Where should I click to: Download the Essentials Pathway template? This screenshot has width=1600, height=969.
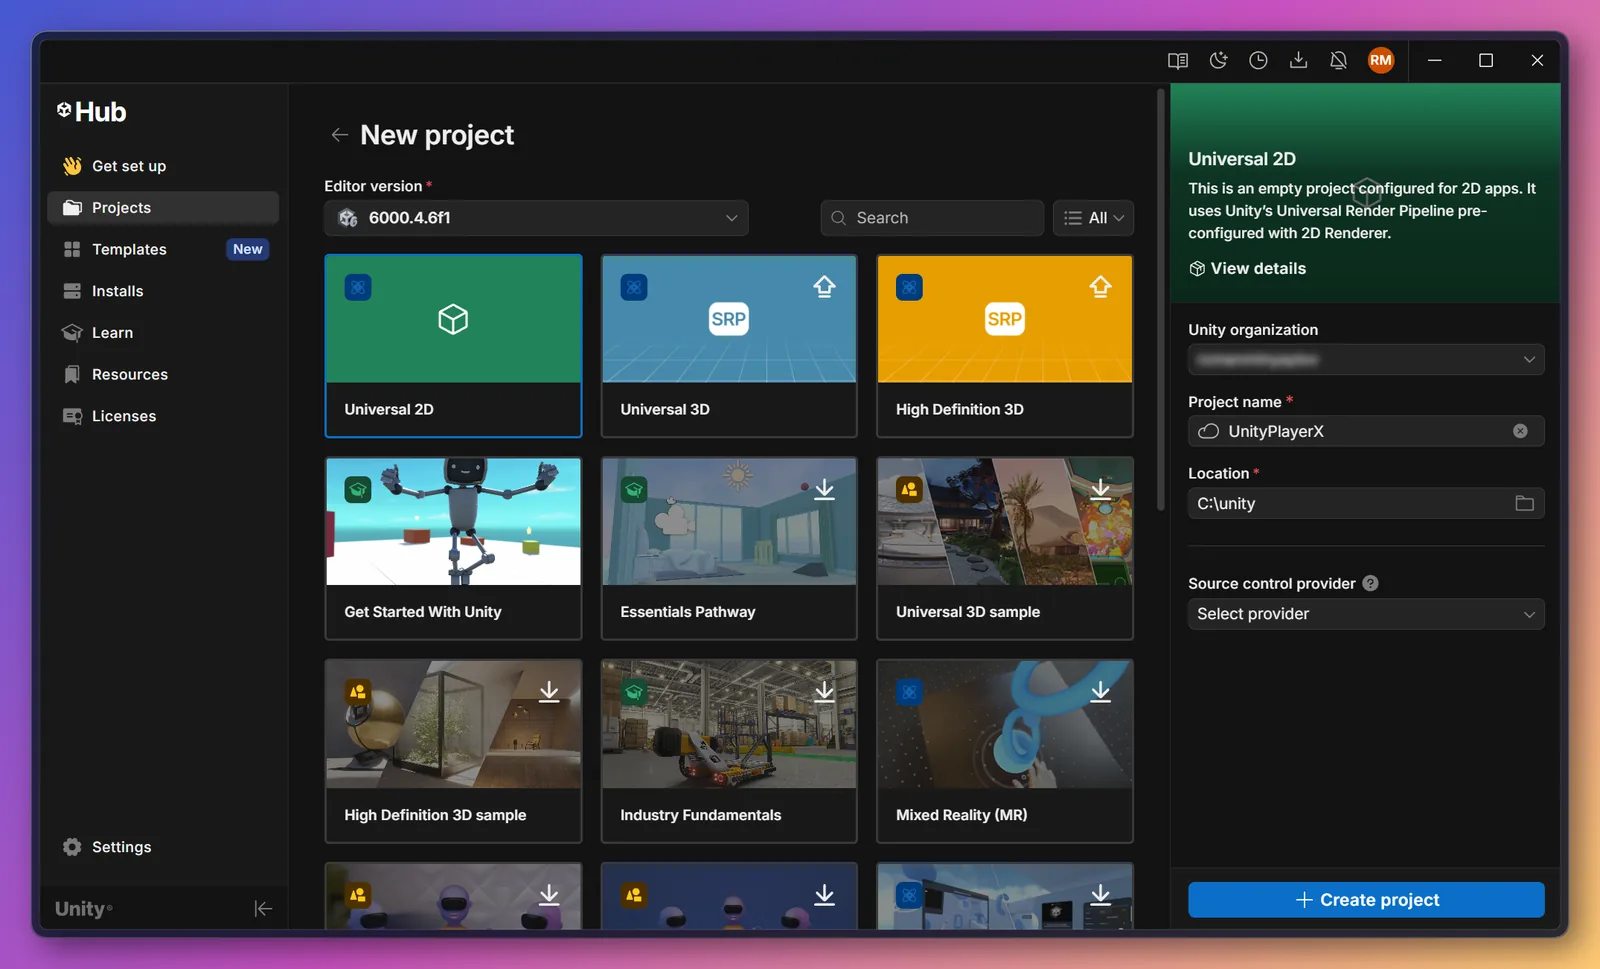(824, 489)
